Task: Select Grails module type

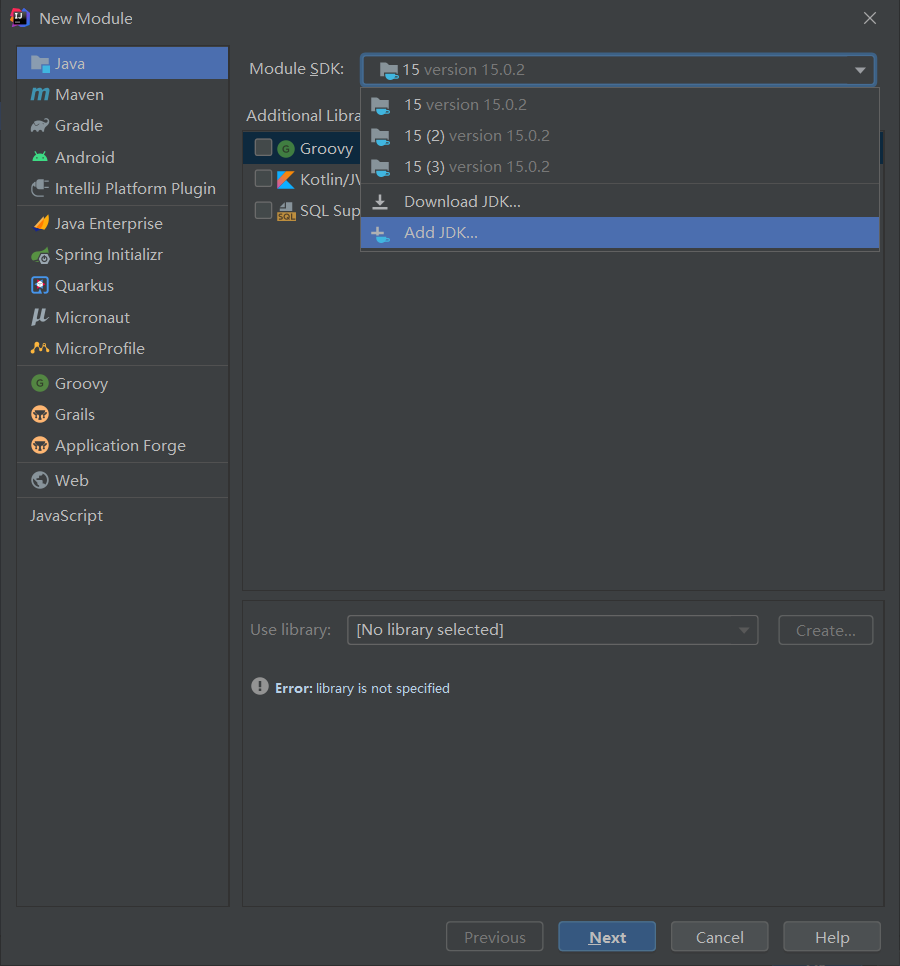Action: tap(123, 414)
